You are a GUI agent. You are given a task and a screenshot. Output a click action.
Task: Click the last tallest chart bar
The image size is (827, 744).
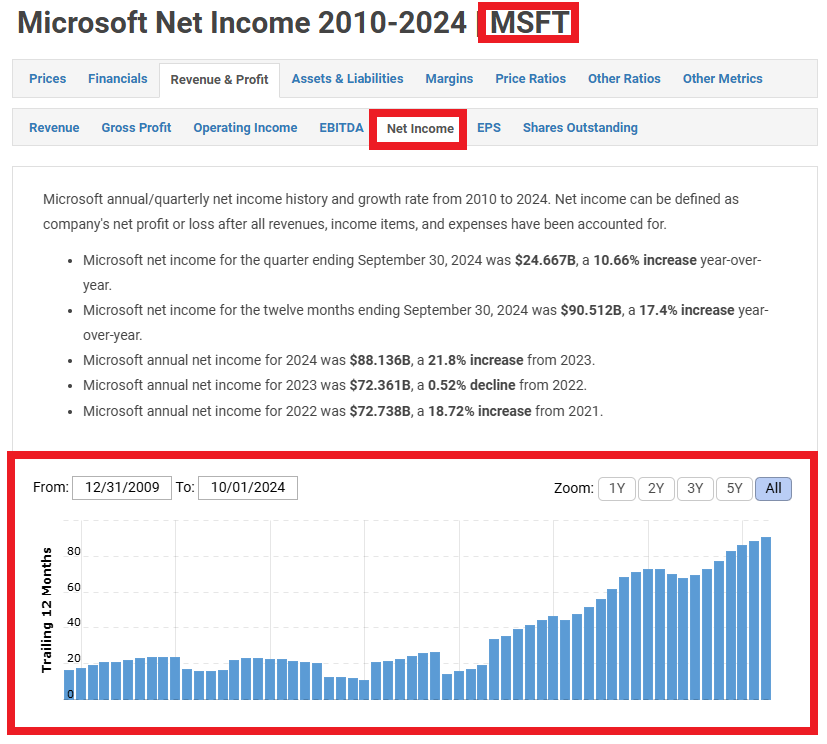pyautogui.click(x=766, y=619)
